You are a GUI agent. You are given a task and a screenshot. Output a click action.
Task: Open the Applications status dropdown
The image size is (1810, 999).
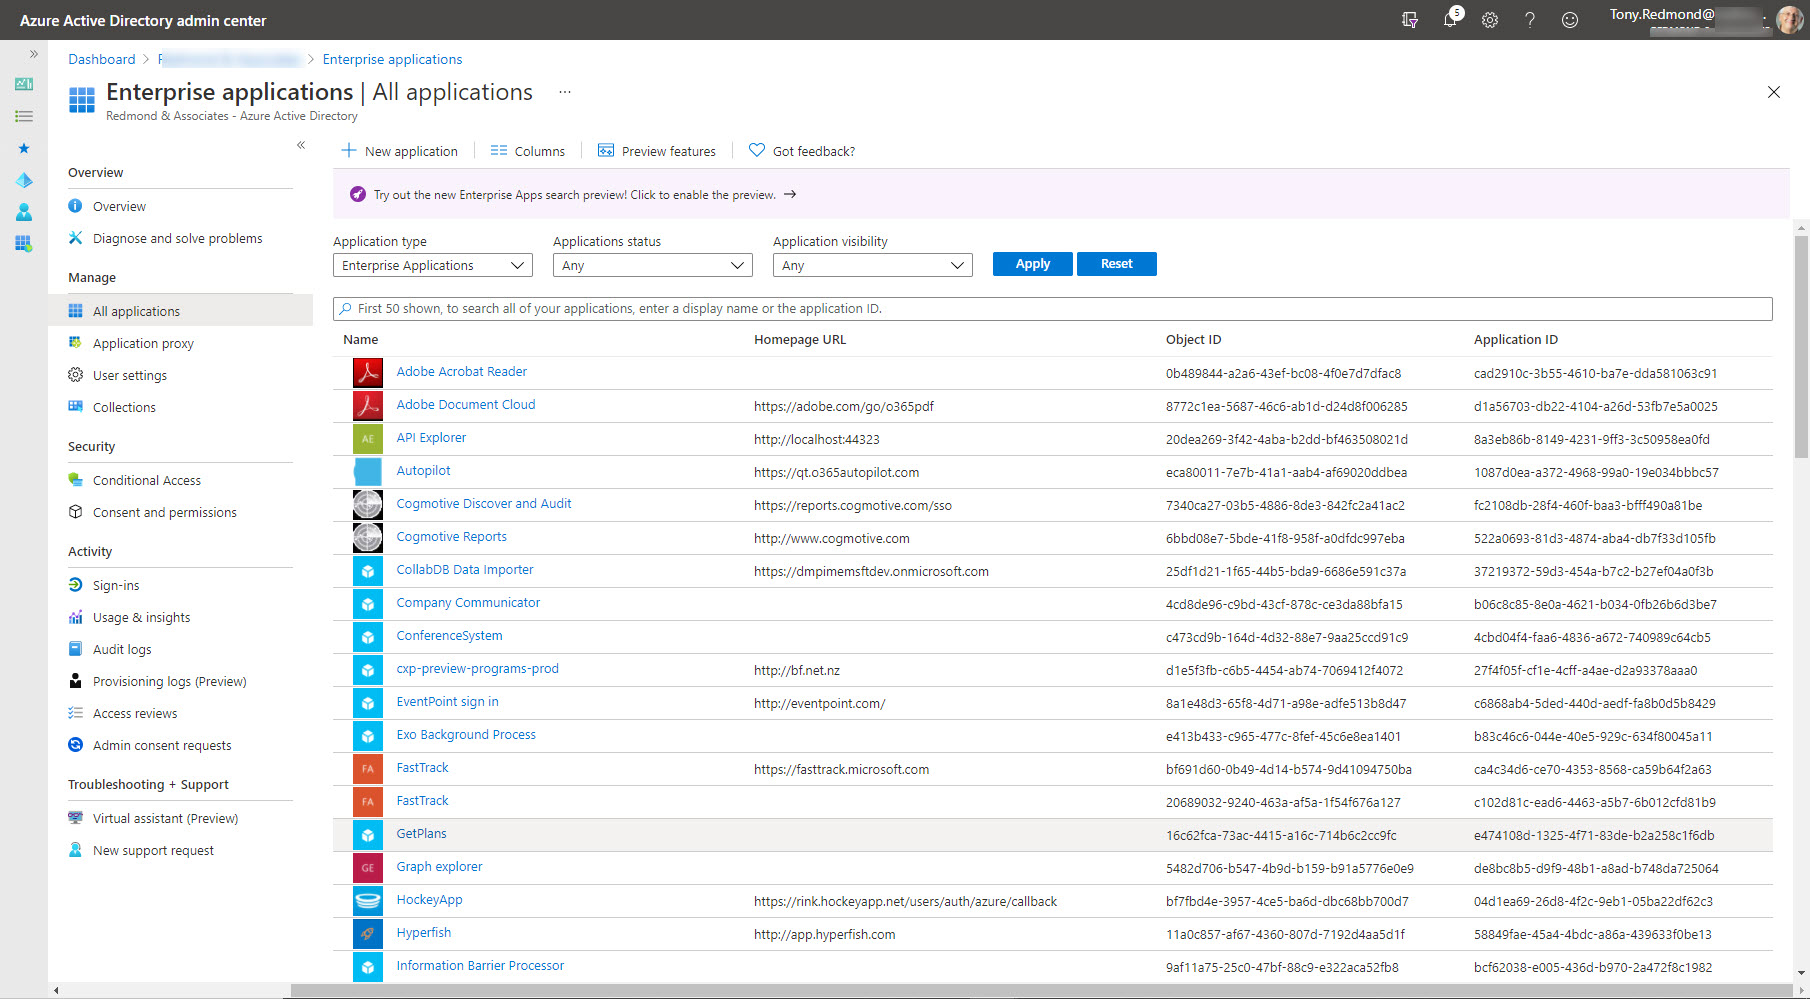(653, 265)
